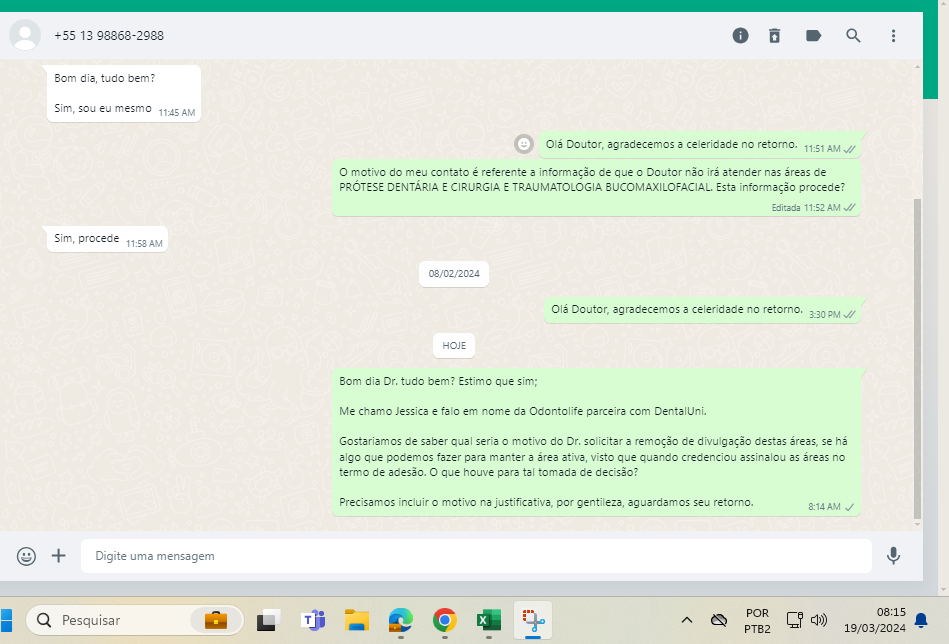This screenshot has height=644, width=949.
Task: Click the plus attach icon
Action: 59,556
